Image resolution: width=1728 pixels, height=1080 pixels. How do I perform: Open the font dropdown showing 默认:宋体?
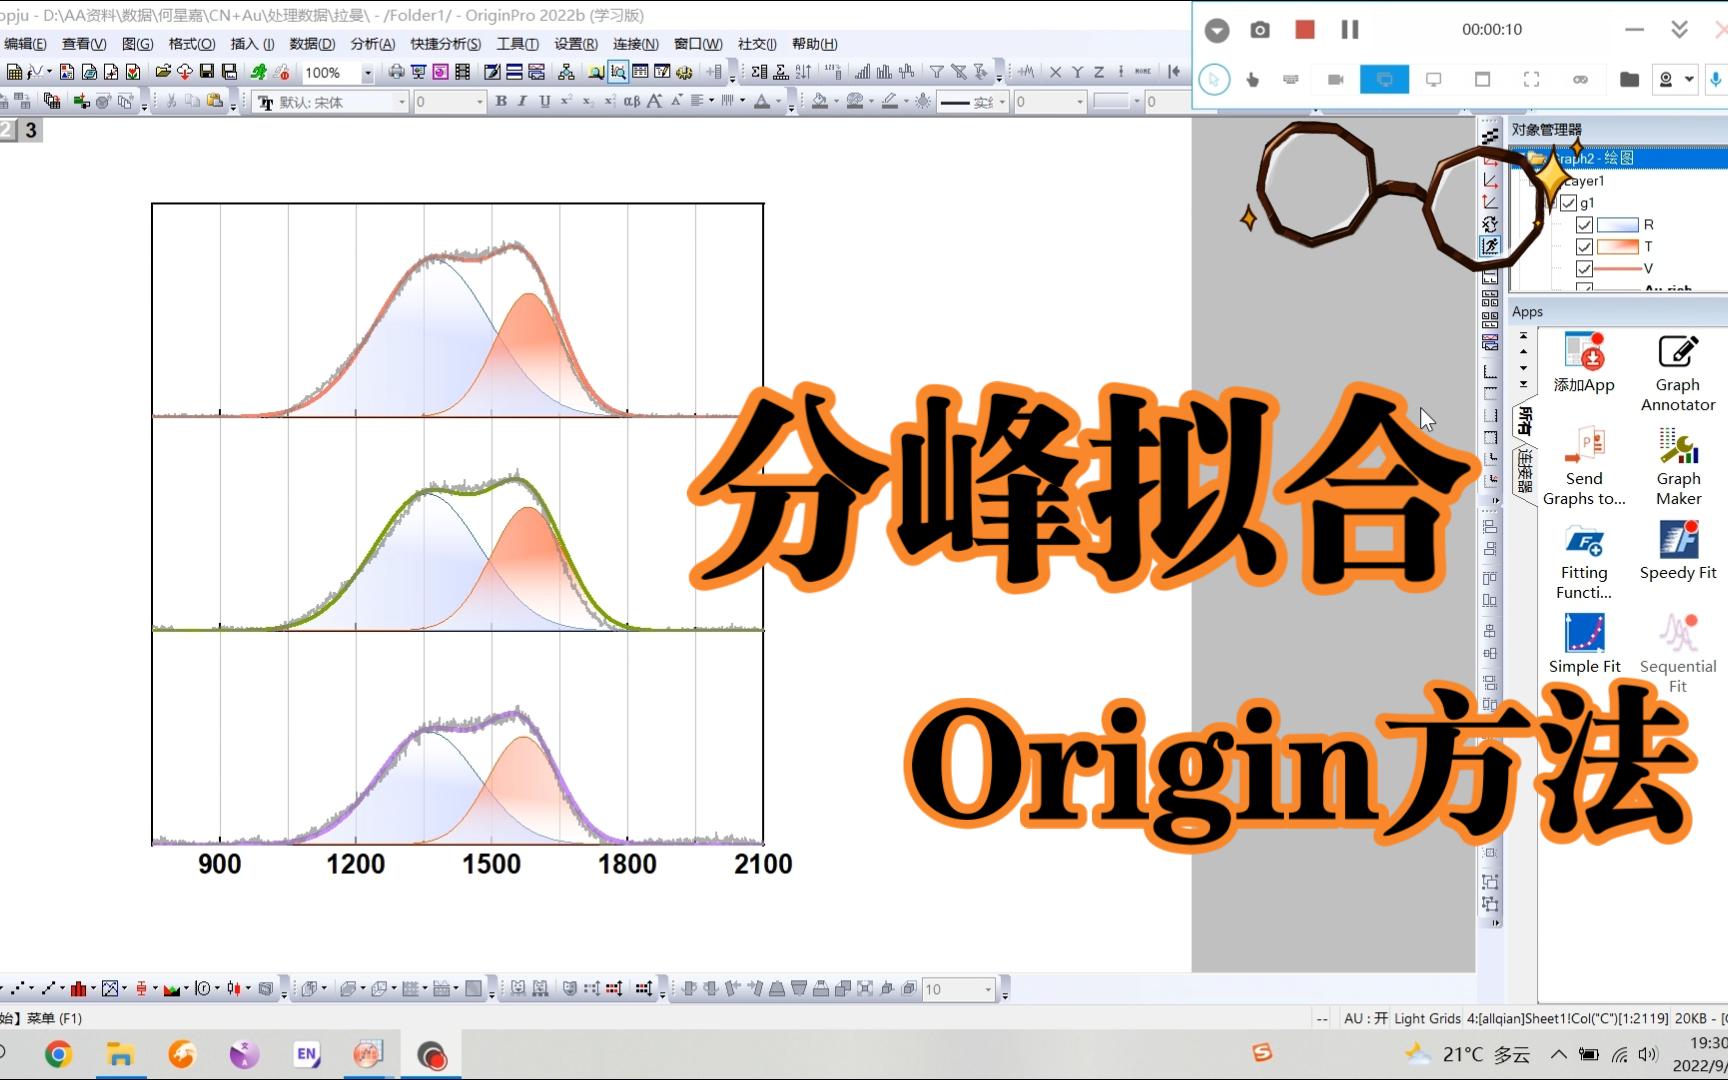[403, 102]
